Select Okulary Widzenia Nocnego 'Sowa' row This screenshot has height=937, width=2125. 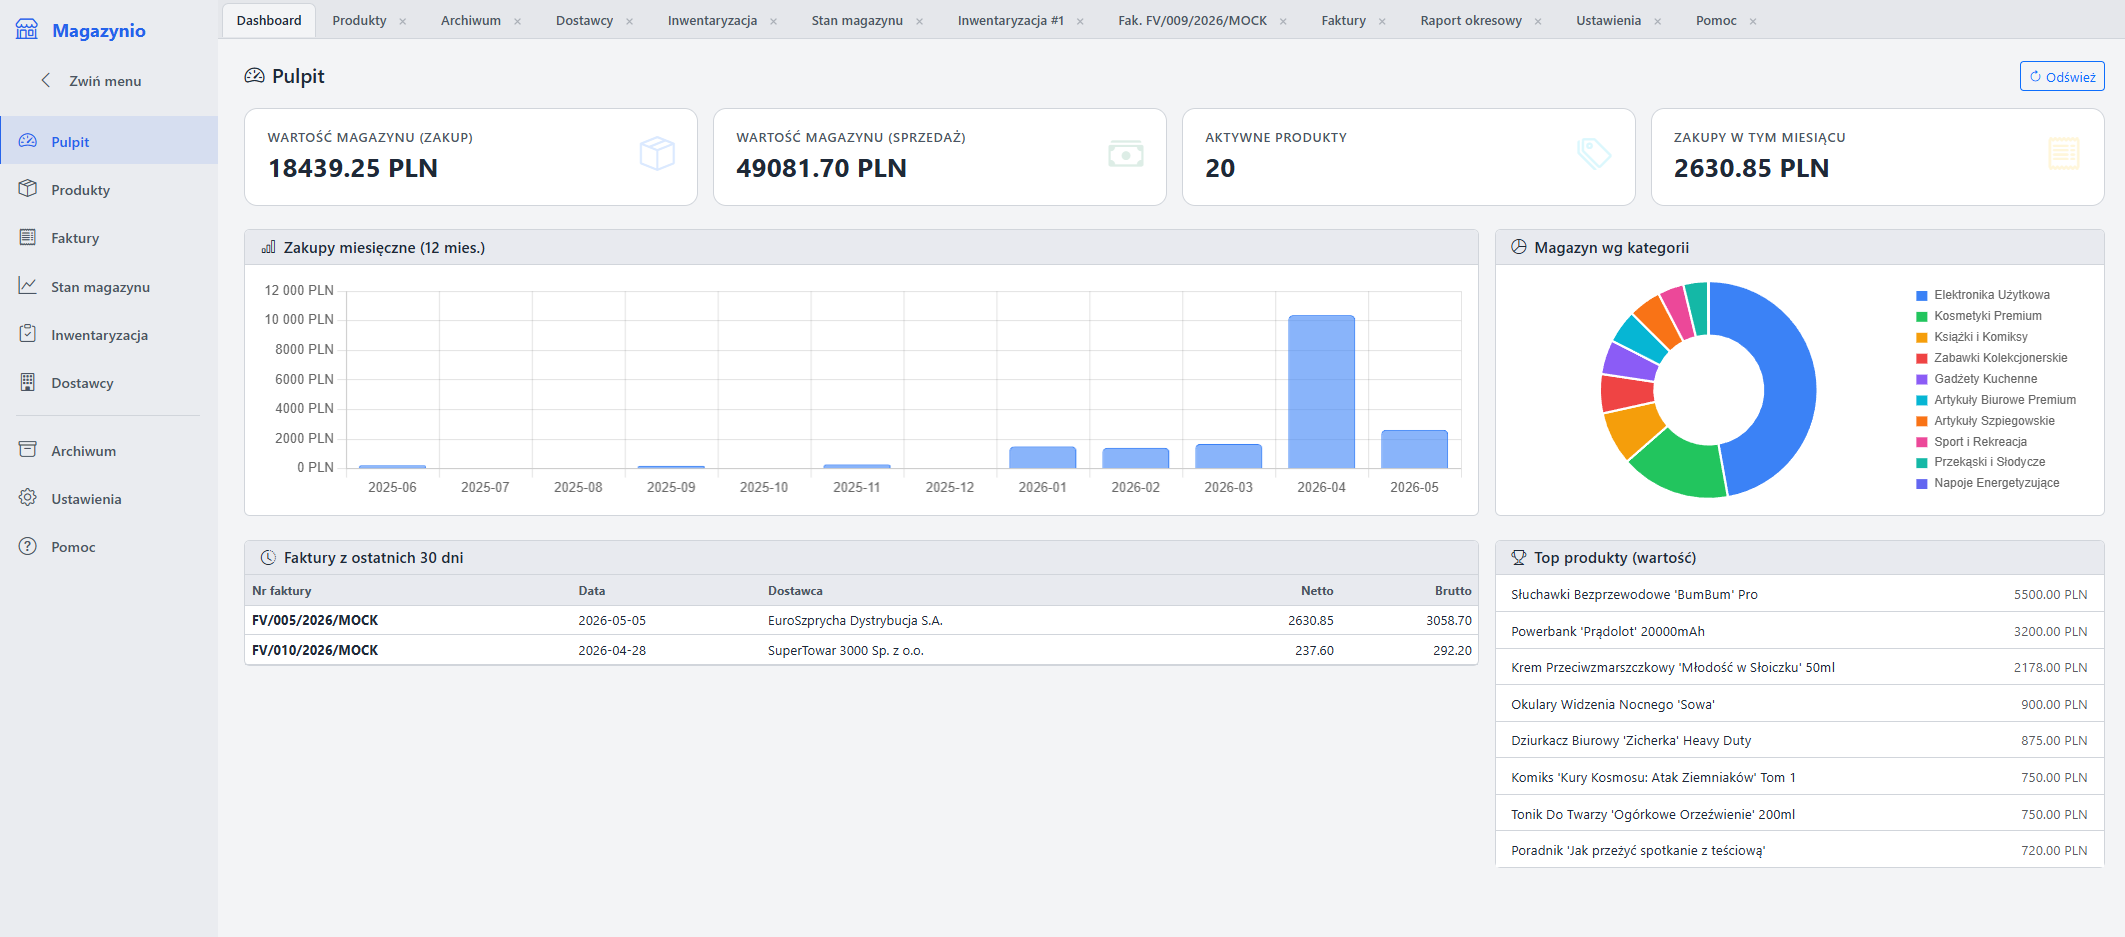pyautogui.click(x=1799, y=704)
